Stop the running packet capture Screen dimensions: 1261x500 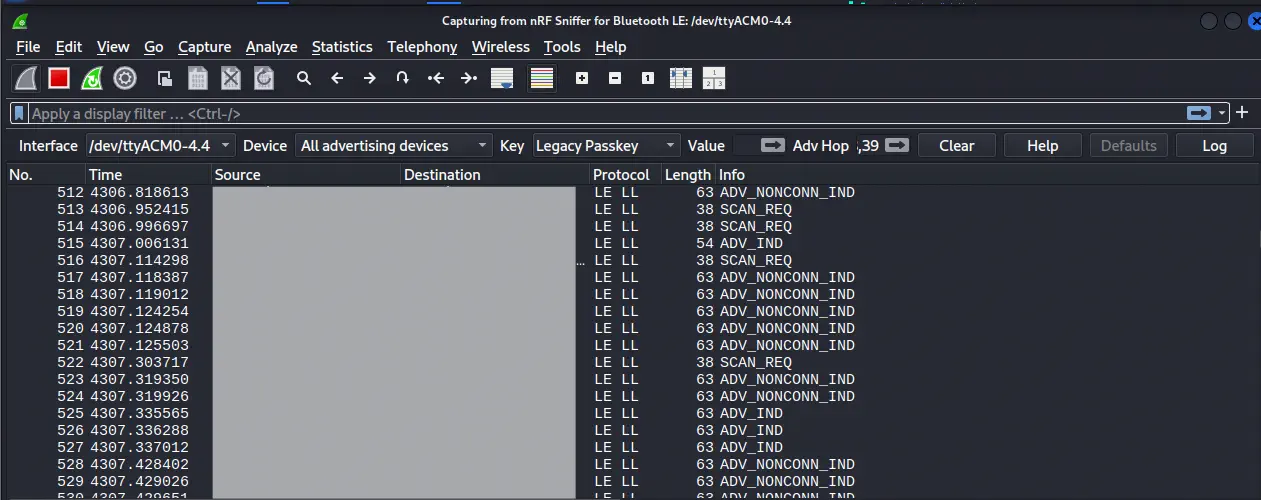click(x=59, y=78)
